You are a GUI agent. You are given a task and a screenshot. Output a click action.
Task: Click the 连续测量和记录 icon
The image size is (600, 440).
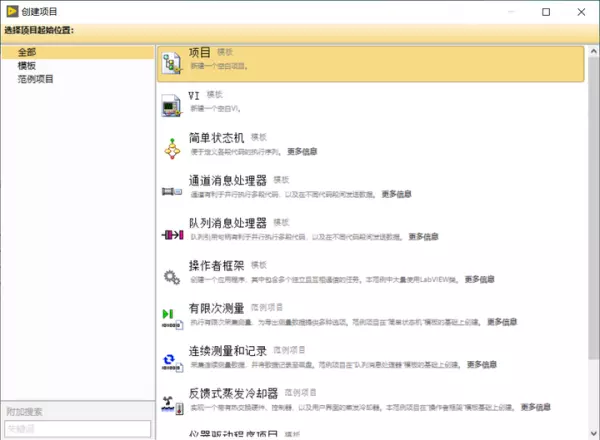tap(172, 362)
